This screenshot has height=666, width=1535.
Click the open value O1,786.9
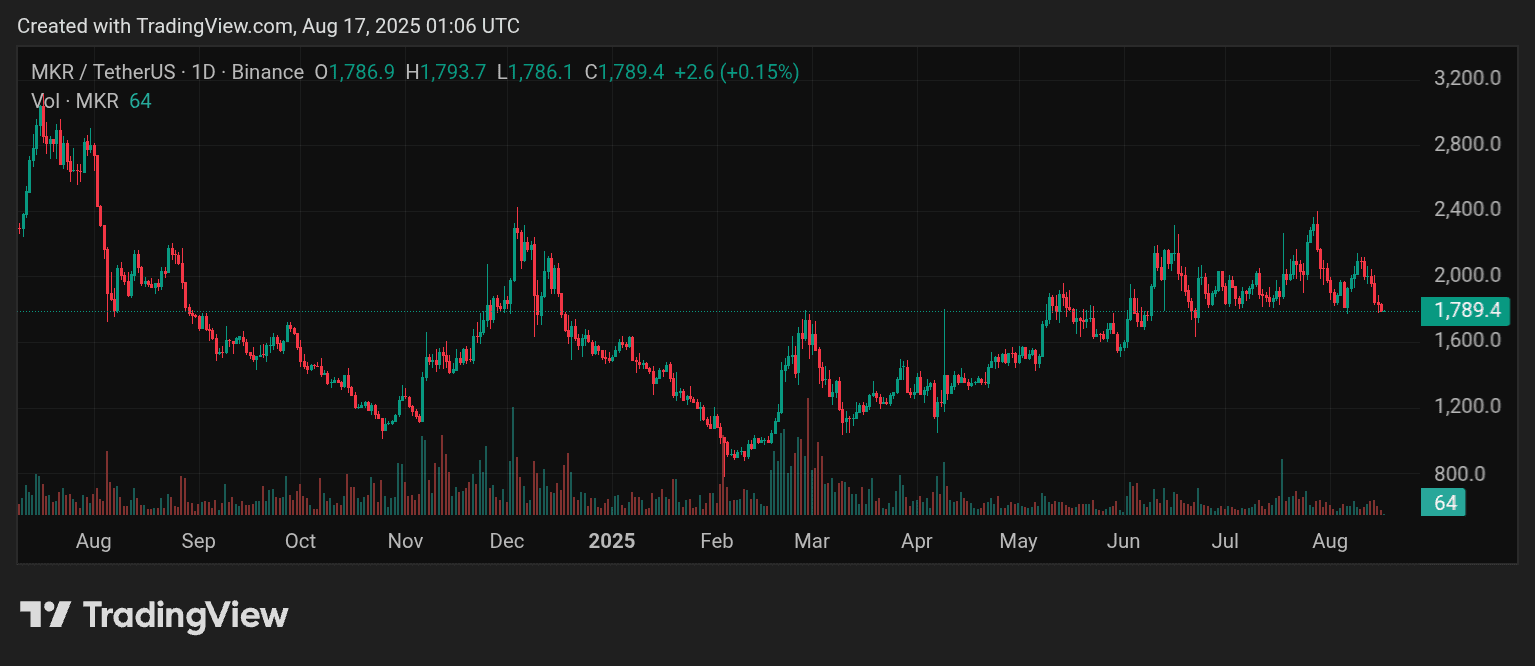coord(355,72)
